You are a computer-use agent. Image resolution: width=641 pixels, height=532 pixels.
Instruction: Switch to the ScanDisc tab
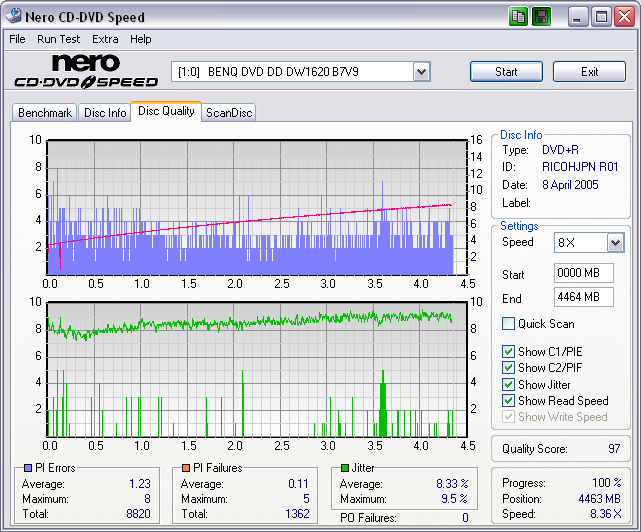point(229,113)
